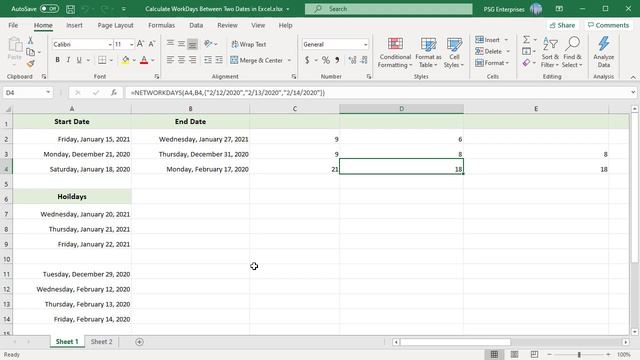Switch to Page Layout tab

point(116,25)
